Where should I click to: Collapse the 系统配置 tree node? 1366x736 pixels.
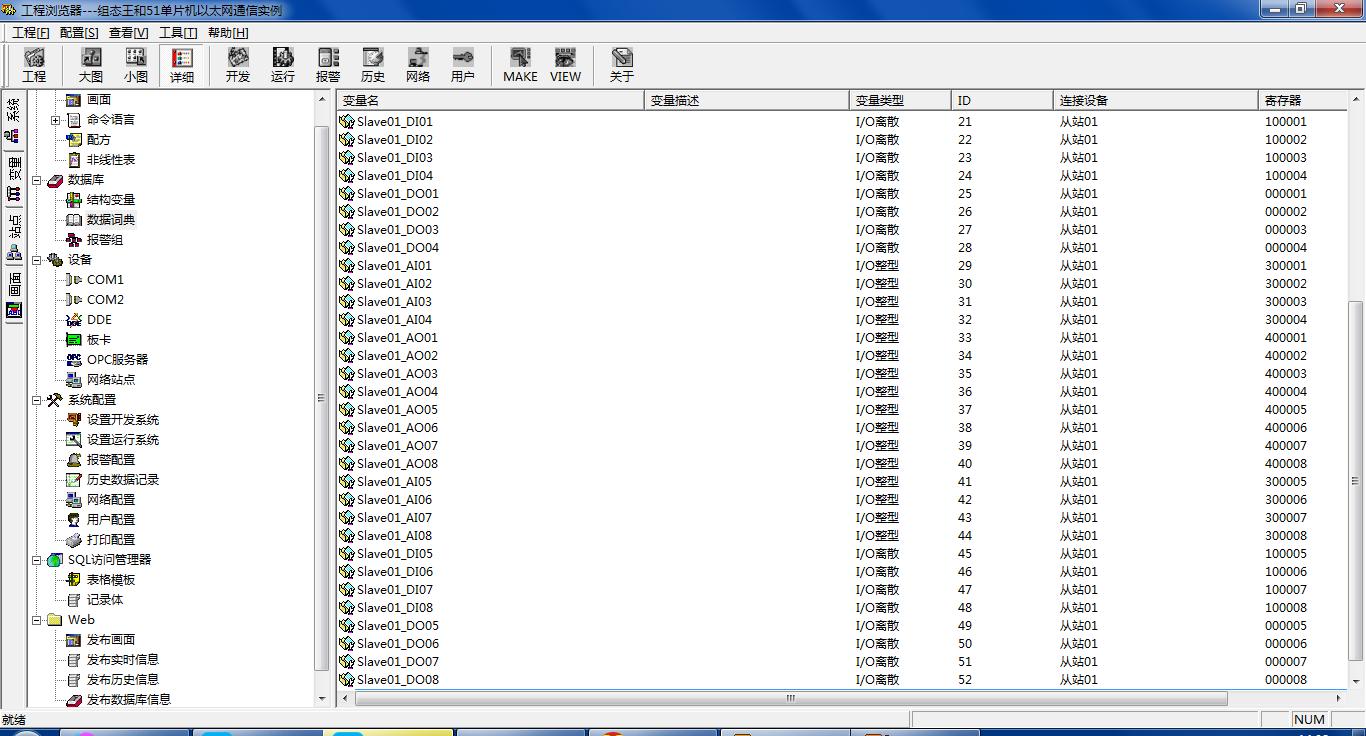click(37, 400)
